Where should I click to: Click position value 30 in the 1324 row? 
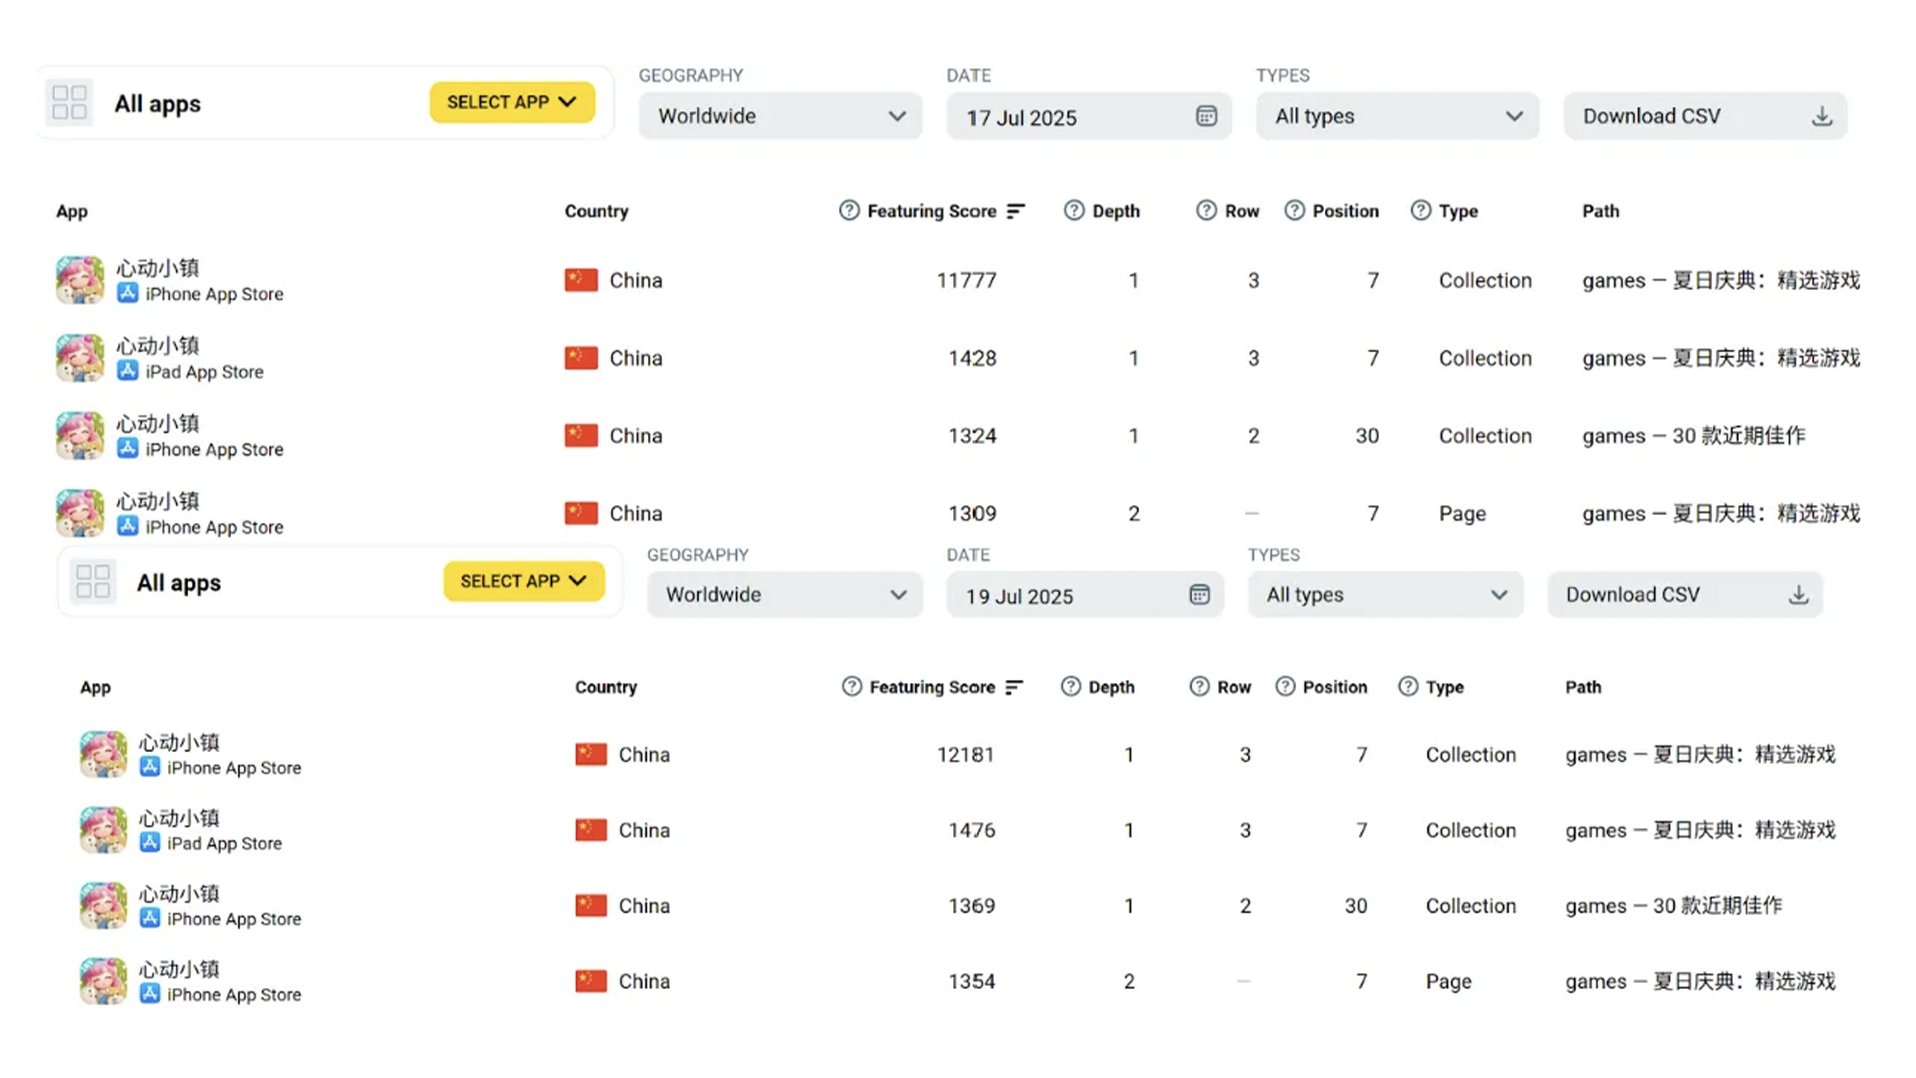pos(1367,436)
